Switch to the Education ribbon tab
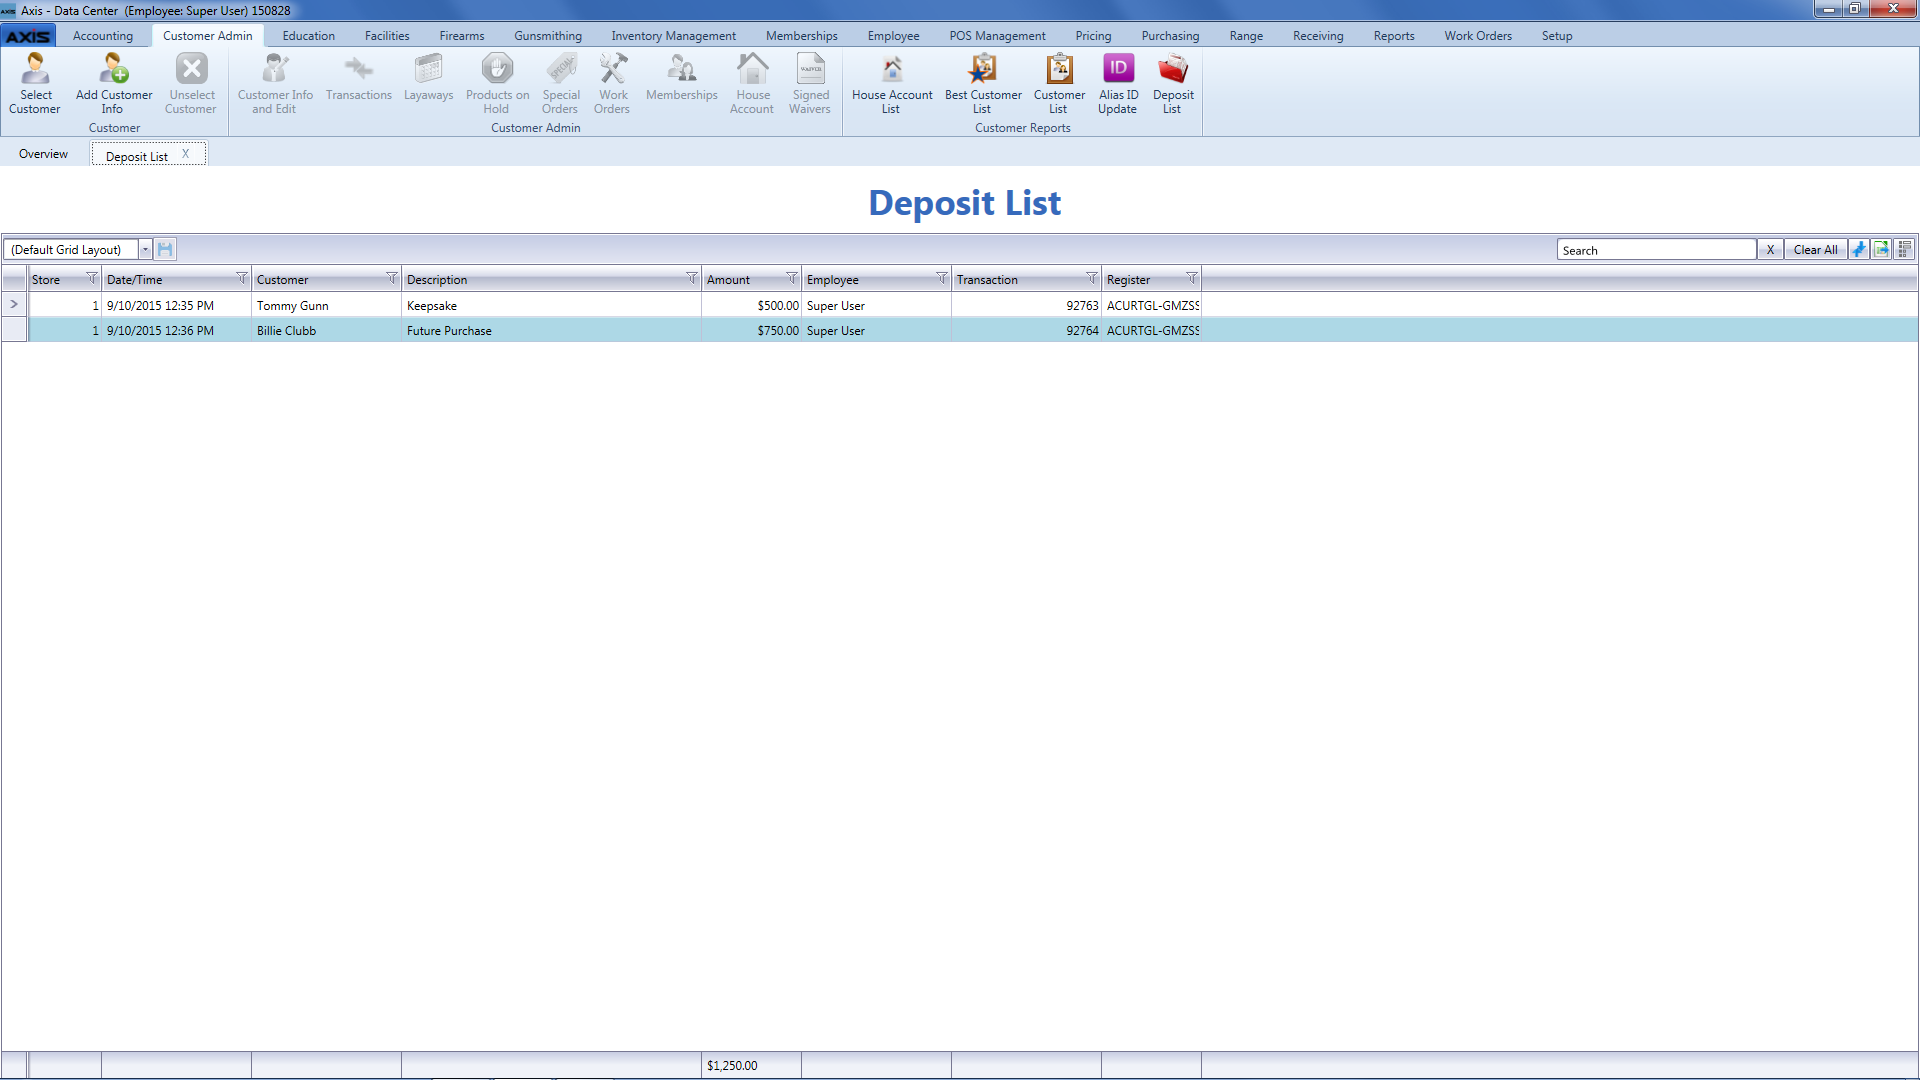This screenshot has height=1080, width=1920. coord(308,36)
